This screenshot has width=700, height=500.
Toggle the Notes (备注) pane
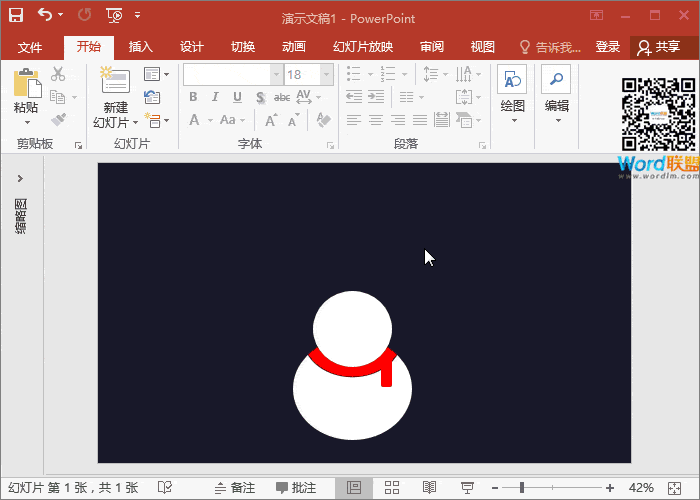click(234, 487)
